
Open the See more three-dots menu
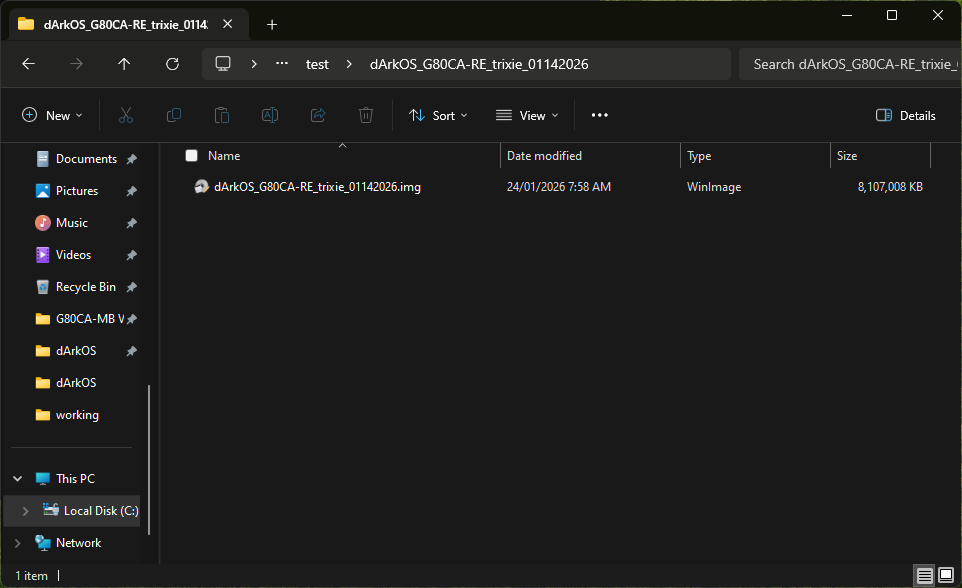[599, 115]
